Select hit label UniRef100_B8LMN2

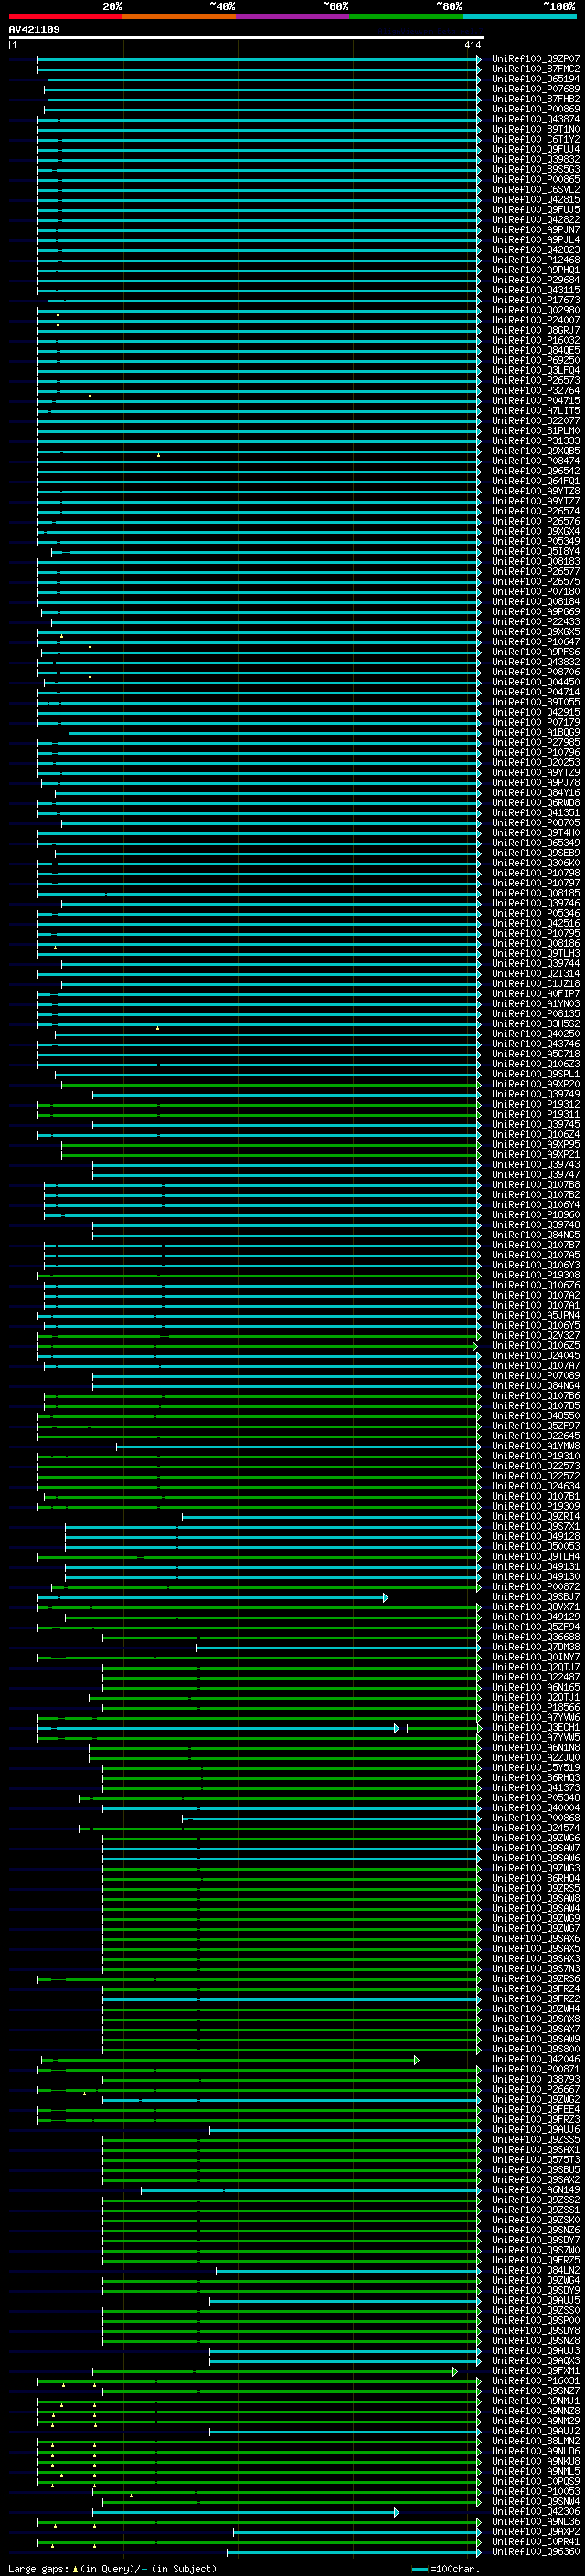pos(535,2441)
